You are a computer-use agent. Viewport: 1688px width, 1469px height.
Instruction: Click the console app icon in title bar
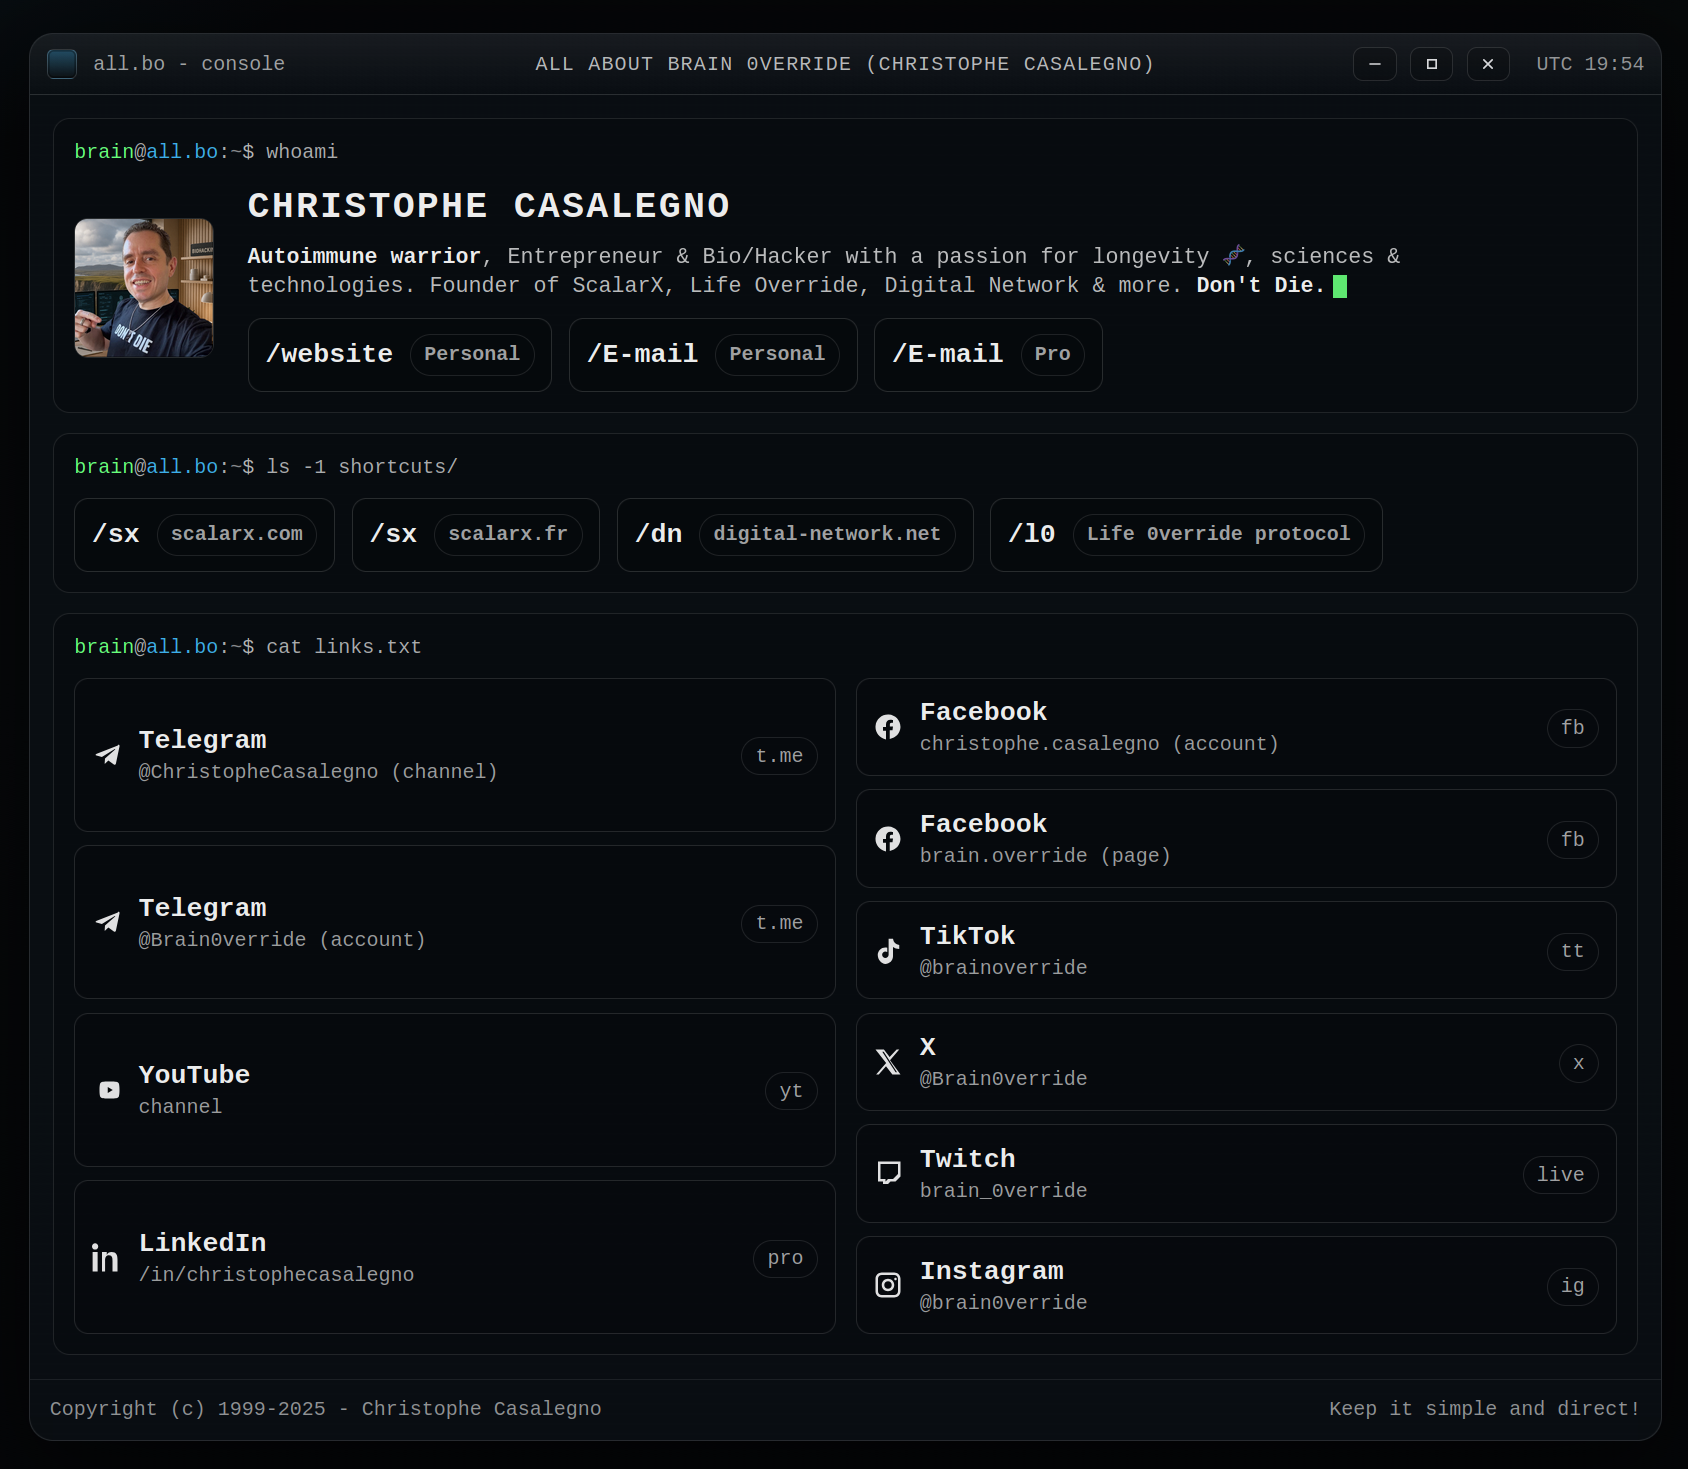pos(62,64)
